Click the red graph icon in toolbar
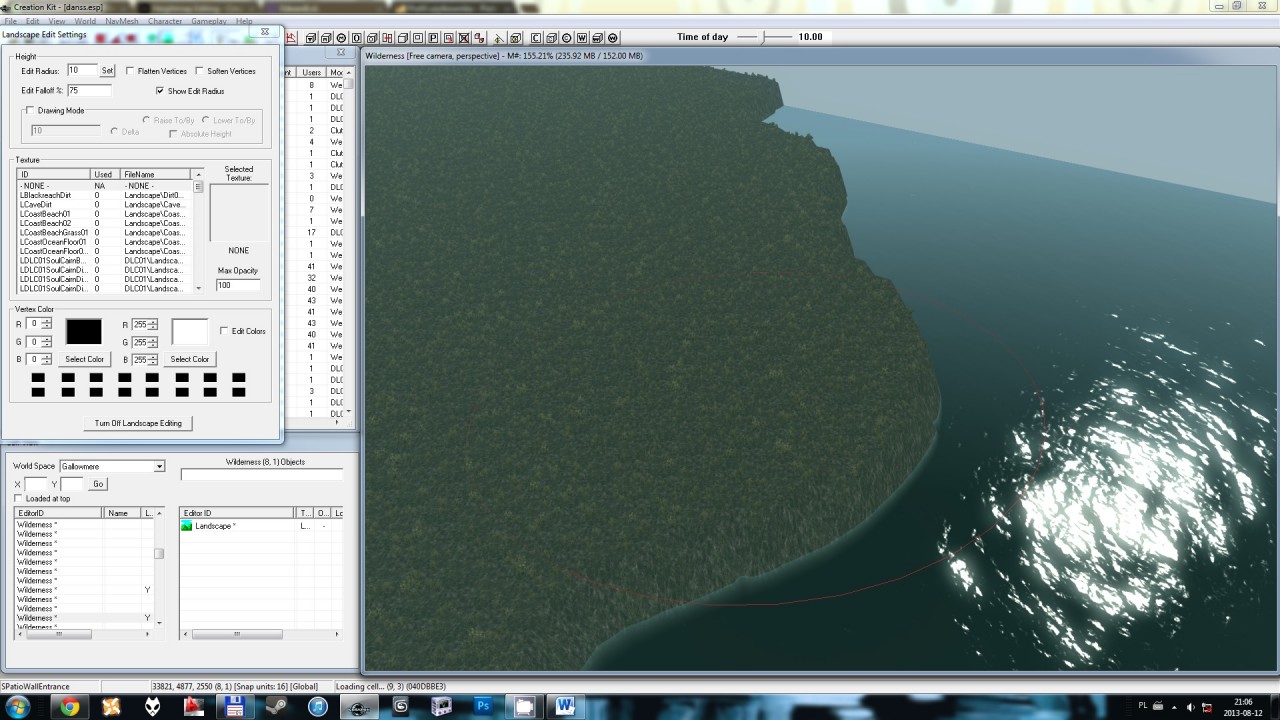The image size is (1280, 720). pyautogui.click(x=292, y=38)
